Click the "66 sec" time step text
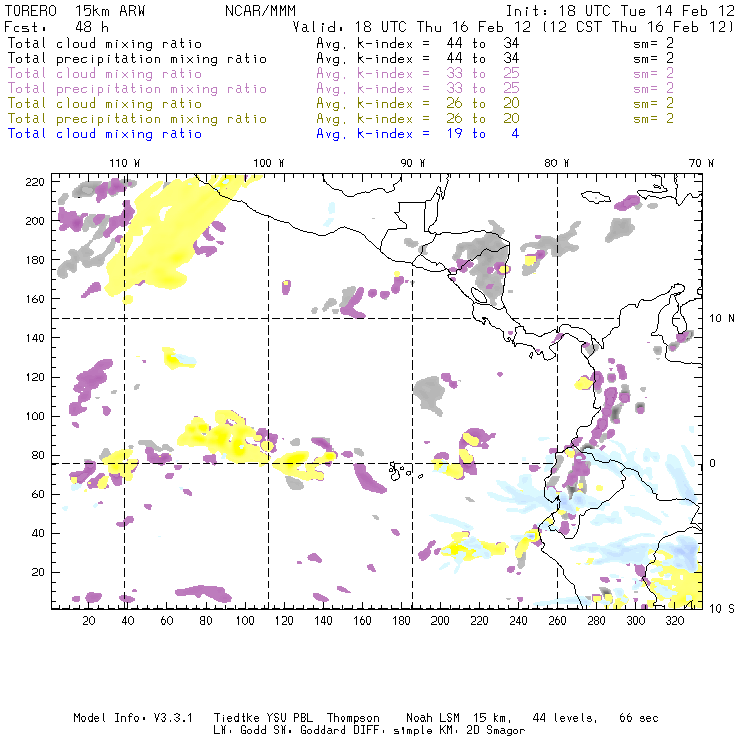 point(639,718)
